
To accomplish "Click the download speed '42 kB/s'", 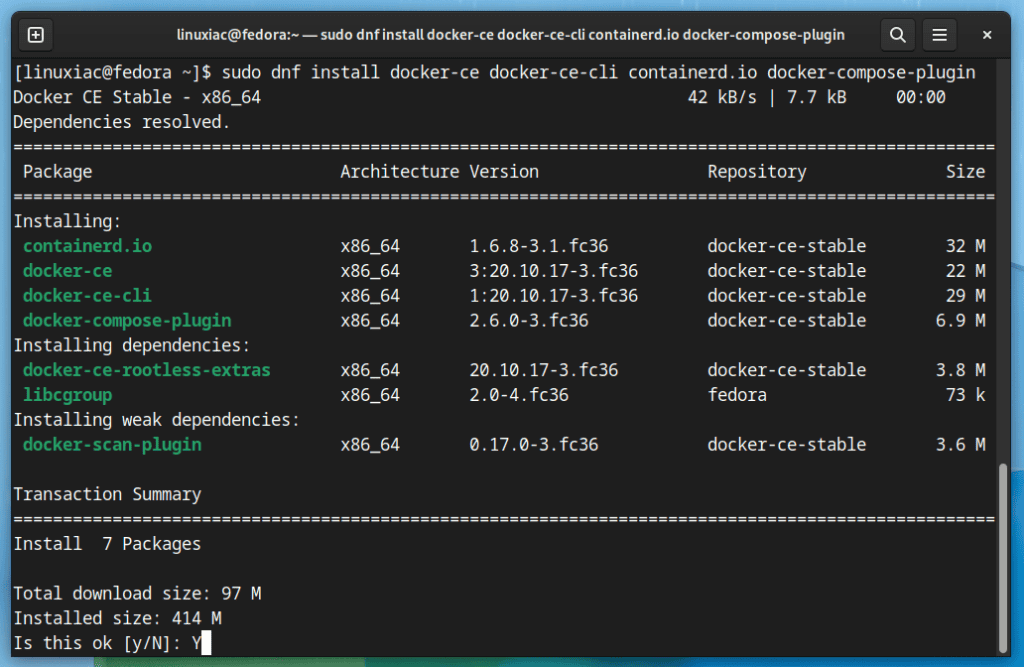I will click(722, 97).
